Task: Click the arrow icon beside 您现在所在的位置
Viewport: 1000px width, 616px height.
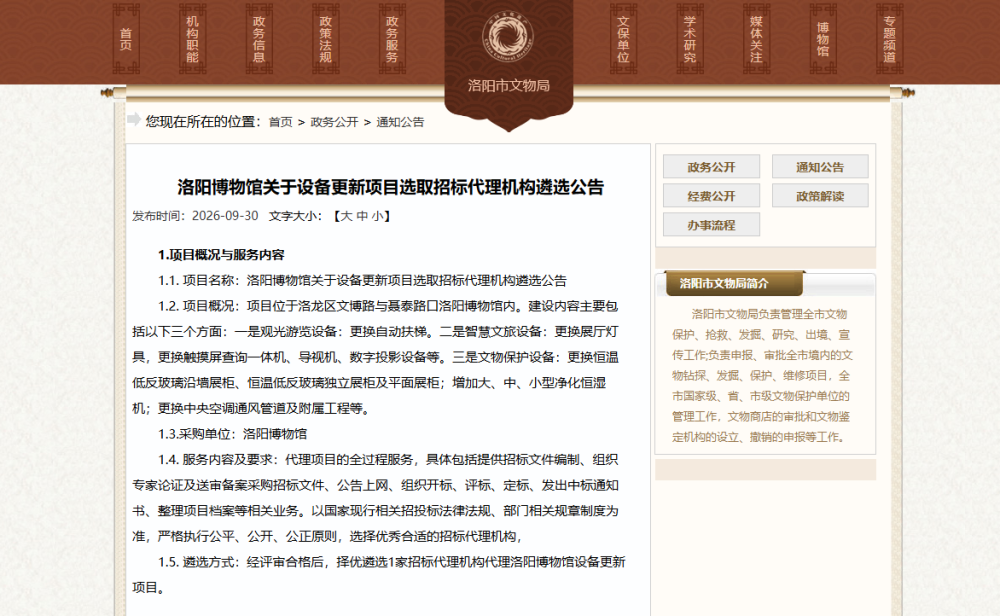Action: pos(134,119)
